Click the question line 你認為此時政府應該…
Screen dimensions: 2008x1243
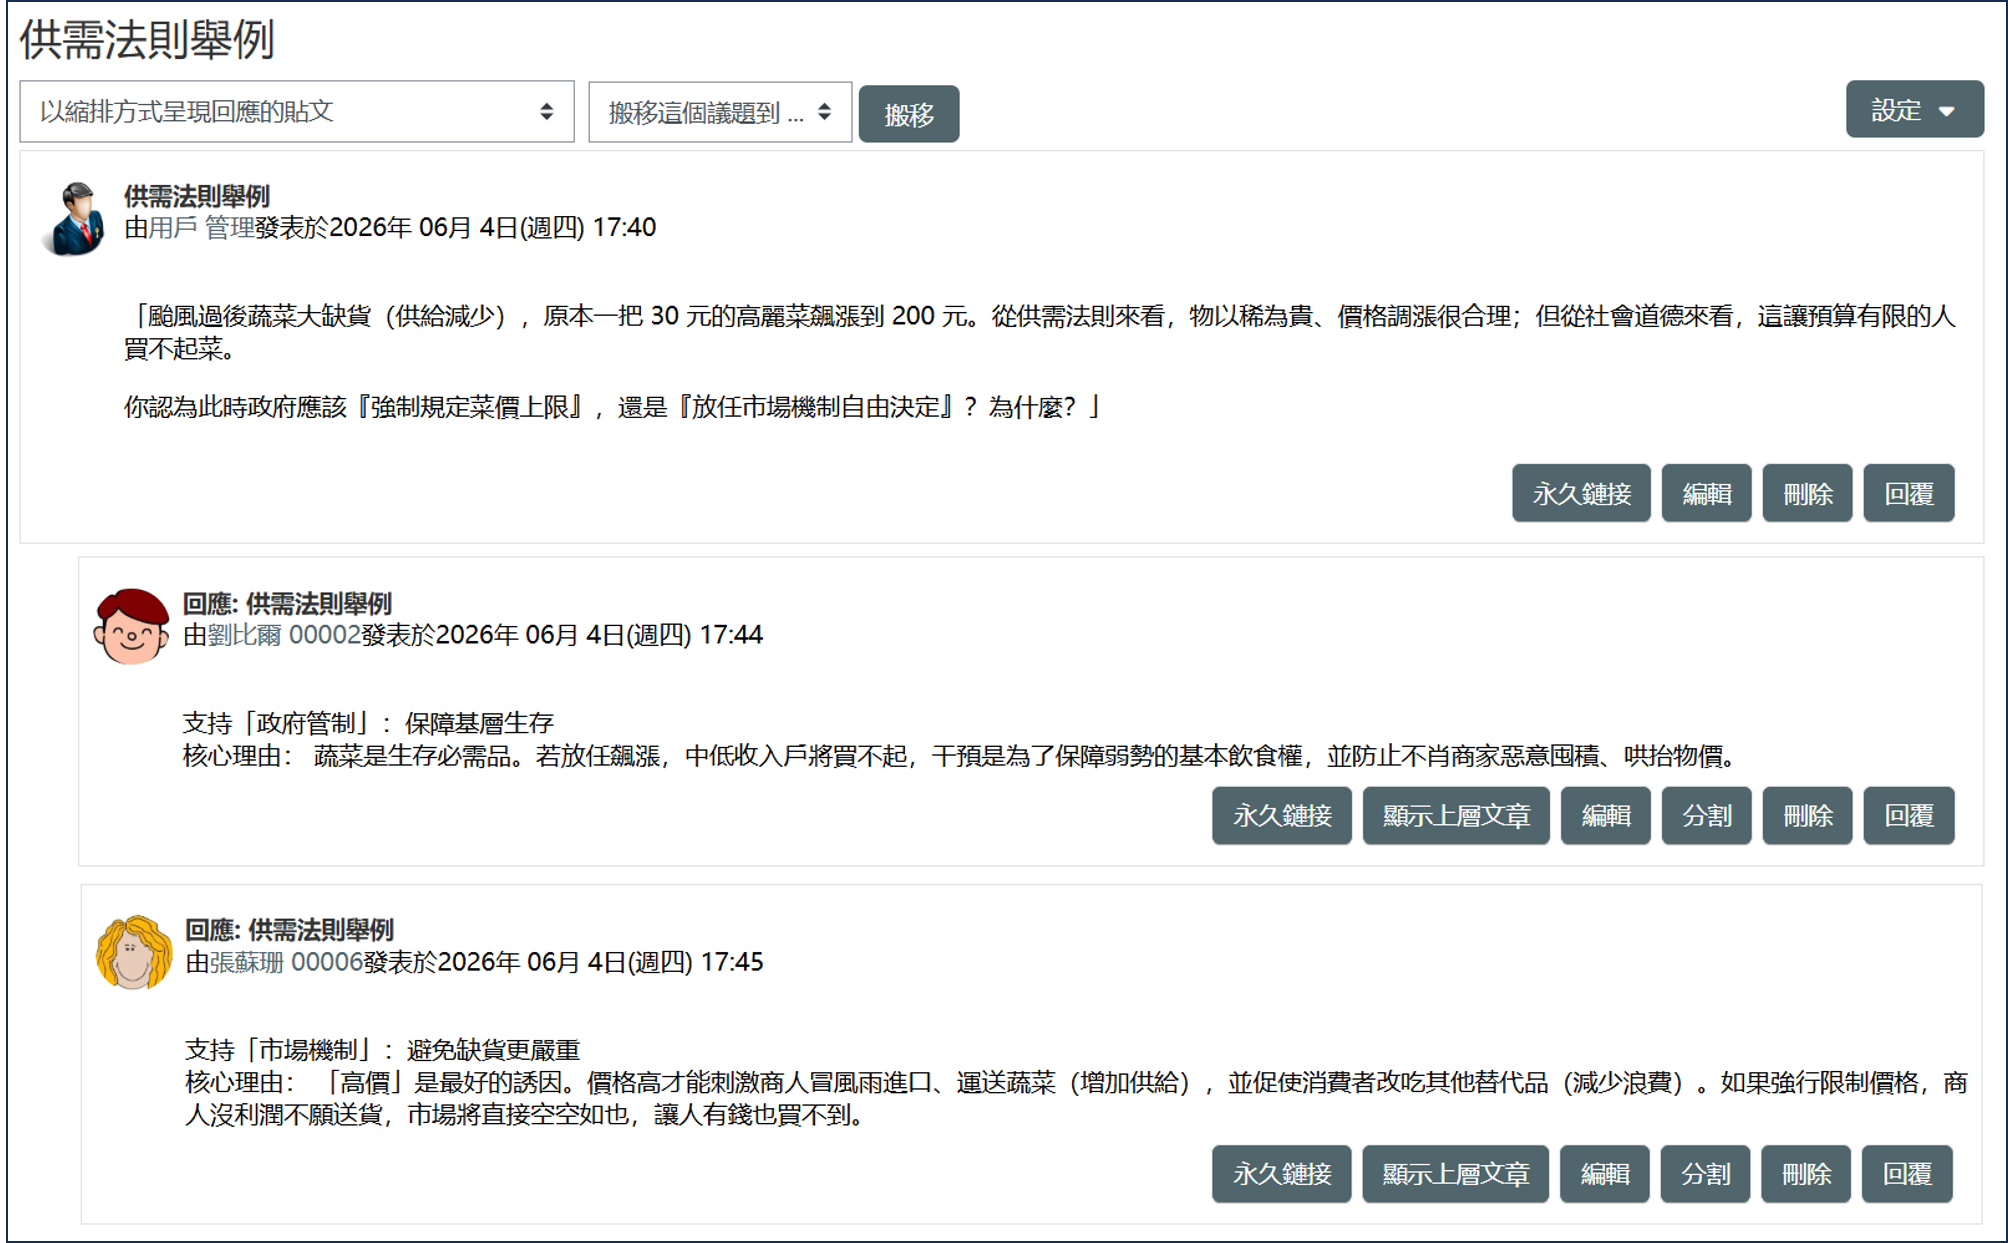coord(612,407)
